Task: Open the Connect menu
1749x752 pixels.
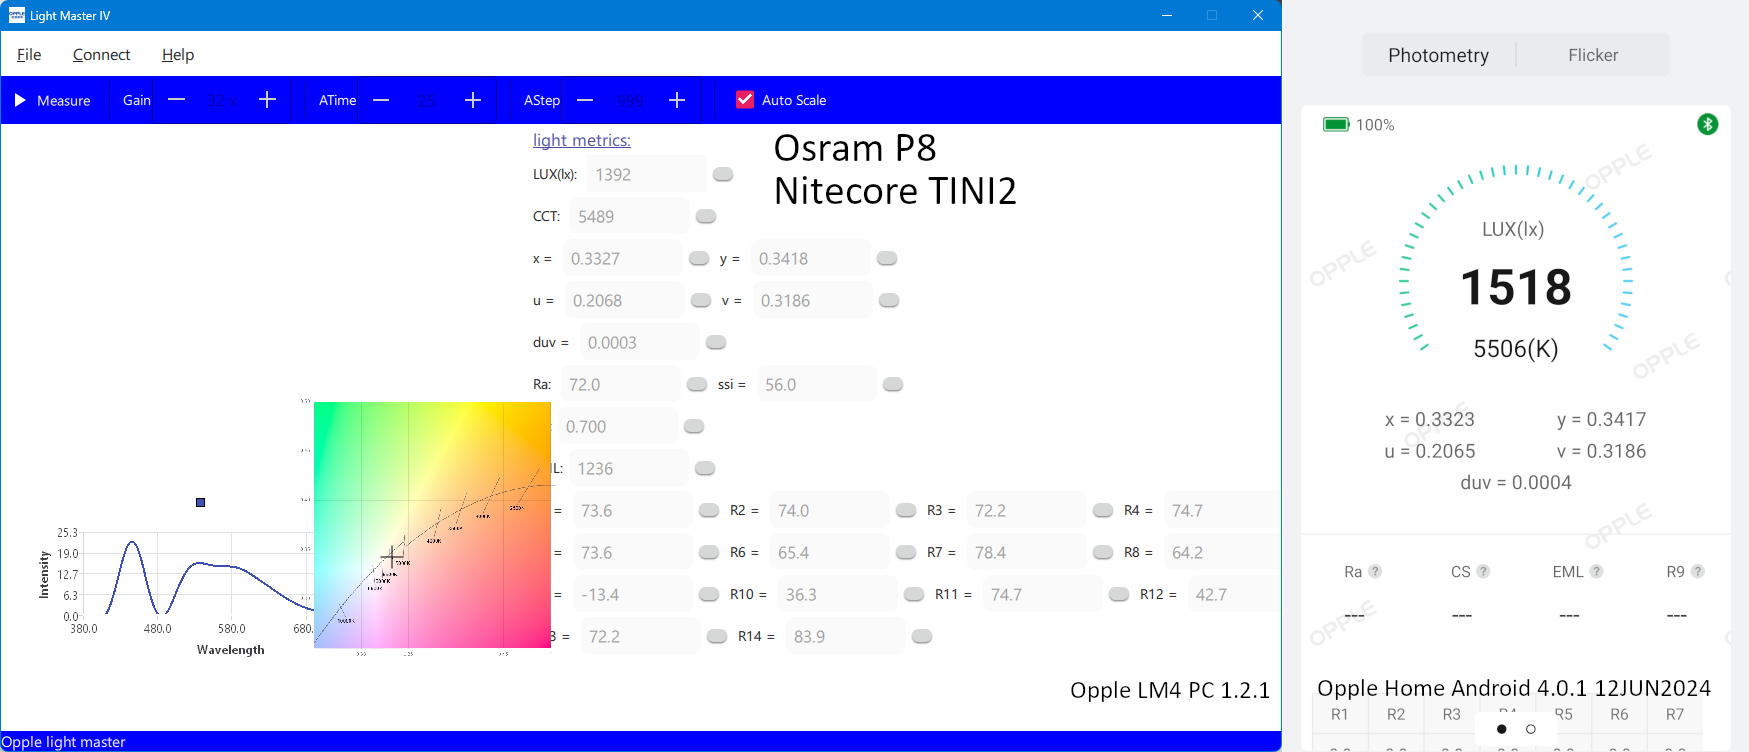Action: 101,54
